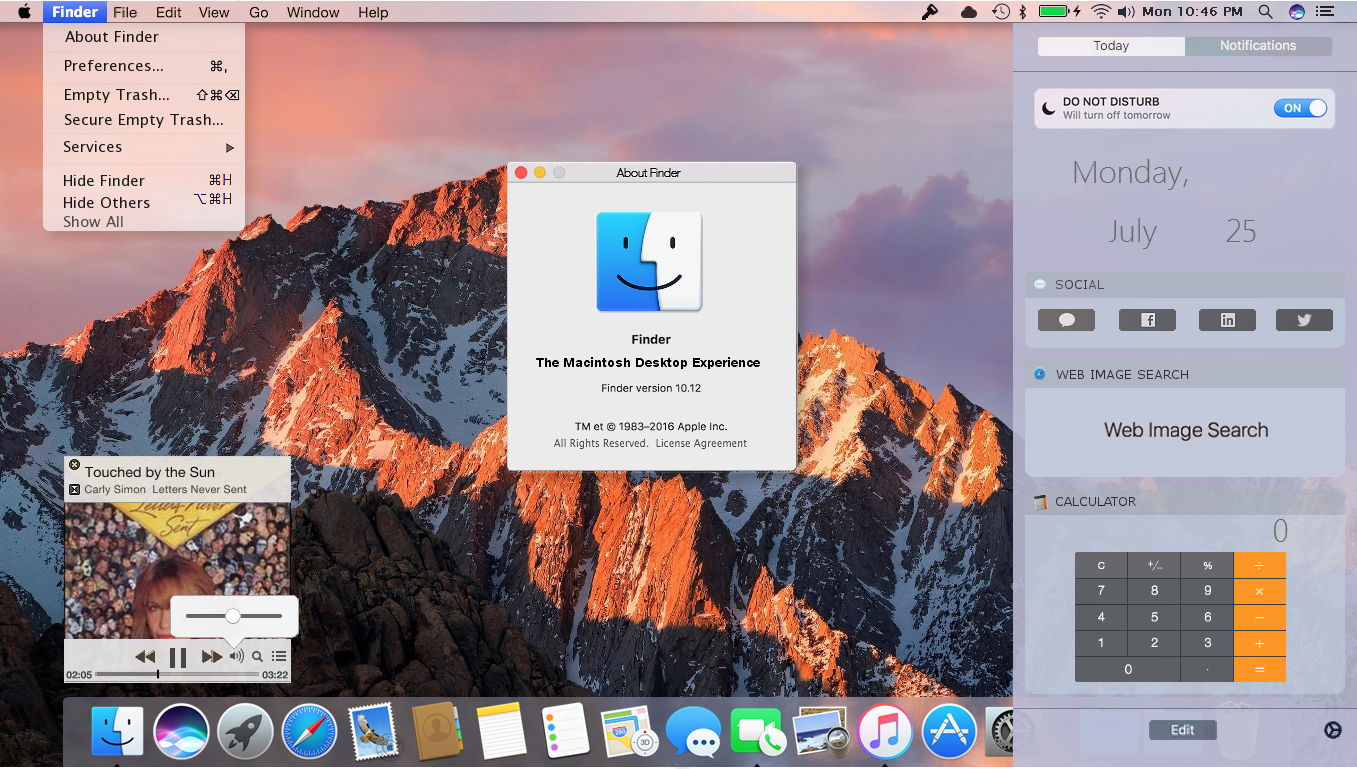Open Safari from the Dock
The image size is (1357, 769).
(x=308, y=731)
